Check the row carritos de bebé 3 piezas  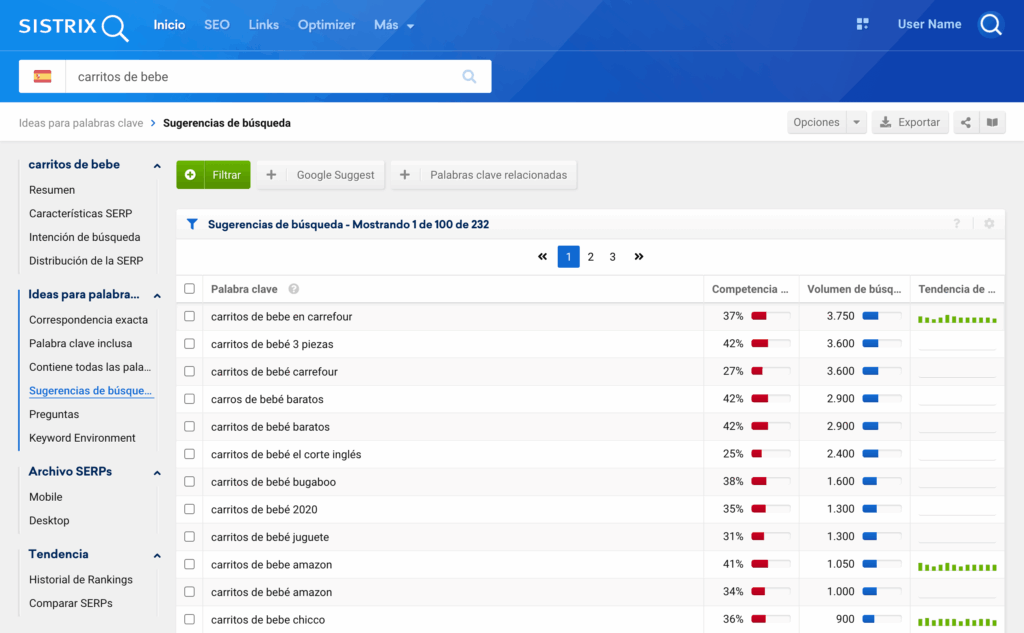pos(189,344)
